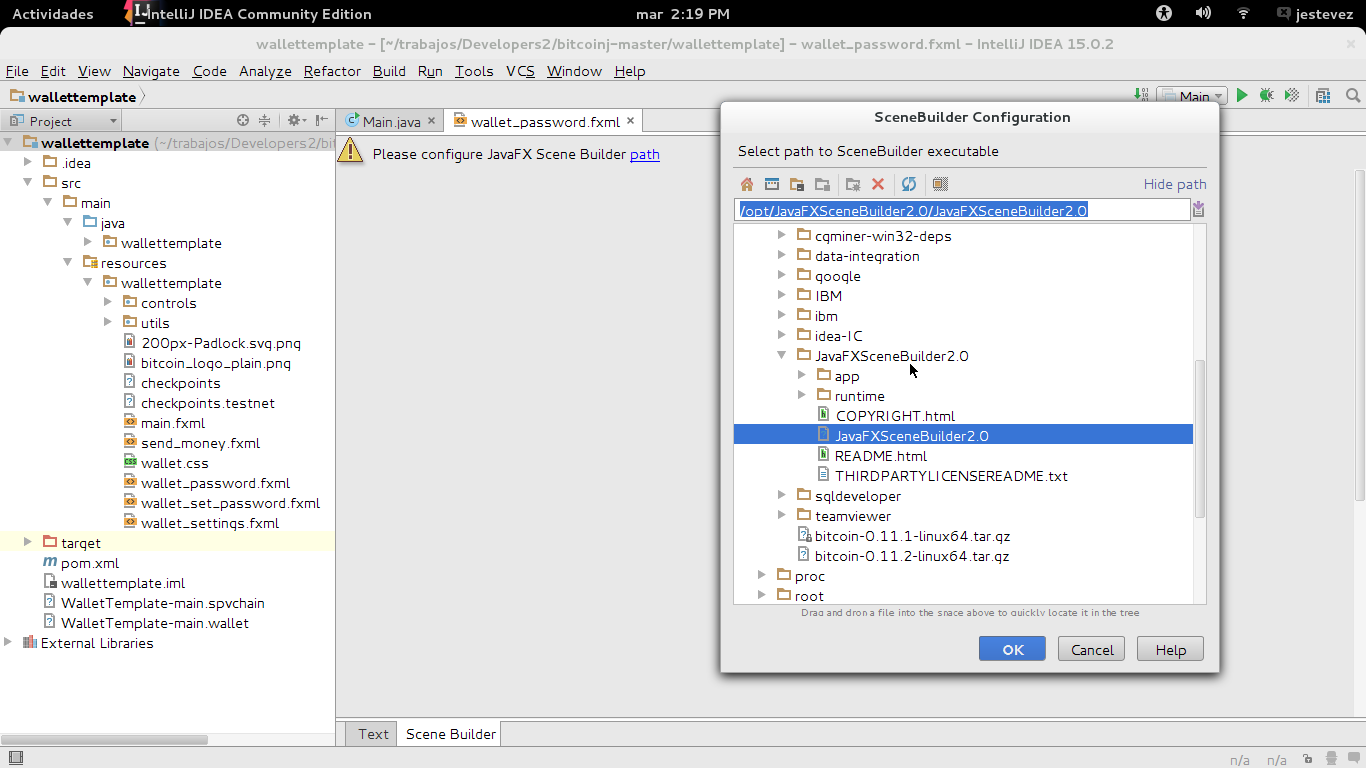1366x768 pixels.
Task: Open the Main run configuration dropdown
Action: (x=1190, y=96)
